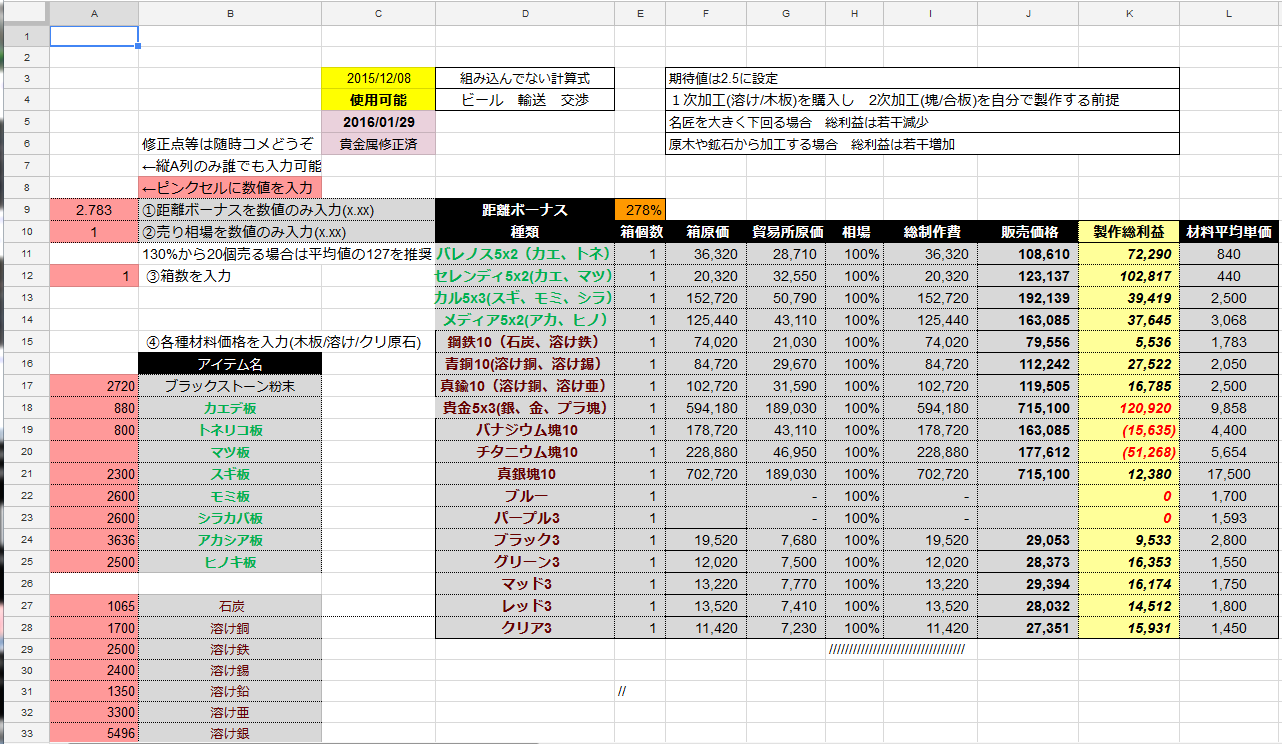The image size is (1282, 744).
Task: Click the パープル3 row label
Action: (524, 518)
